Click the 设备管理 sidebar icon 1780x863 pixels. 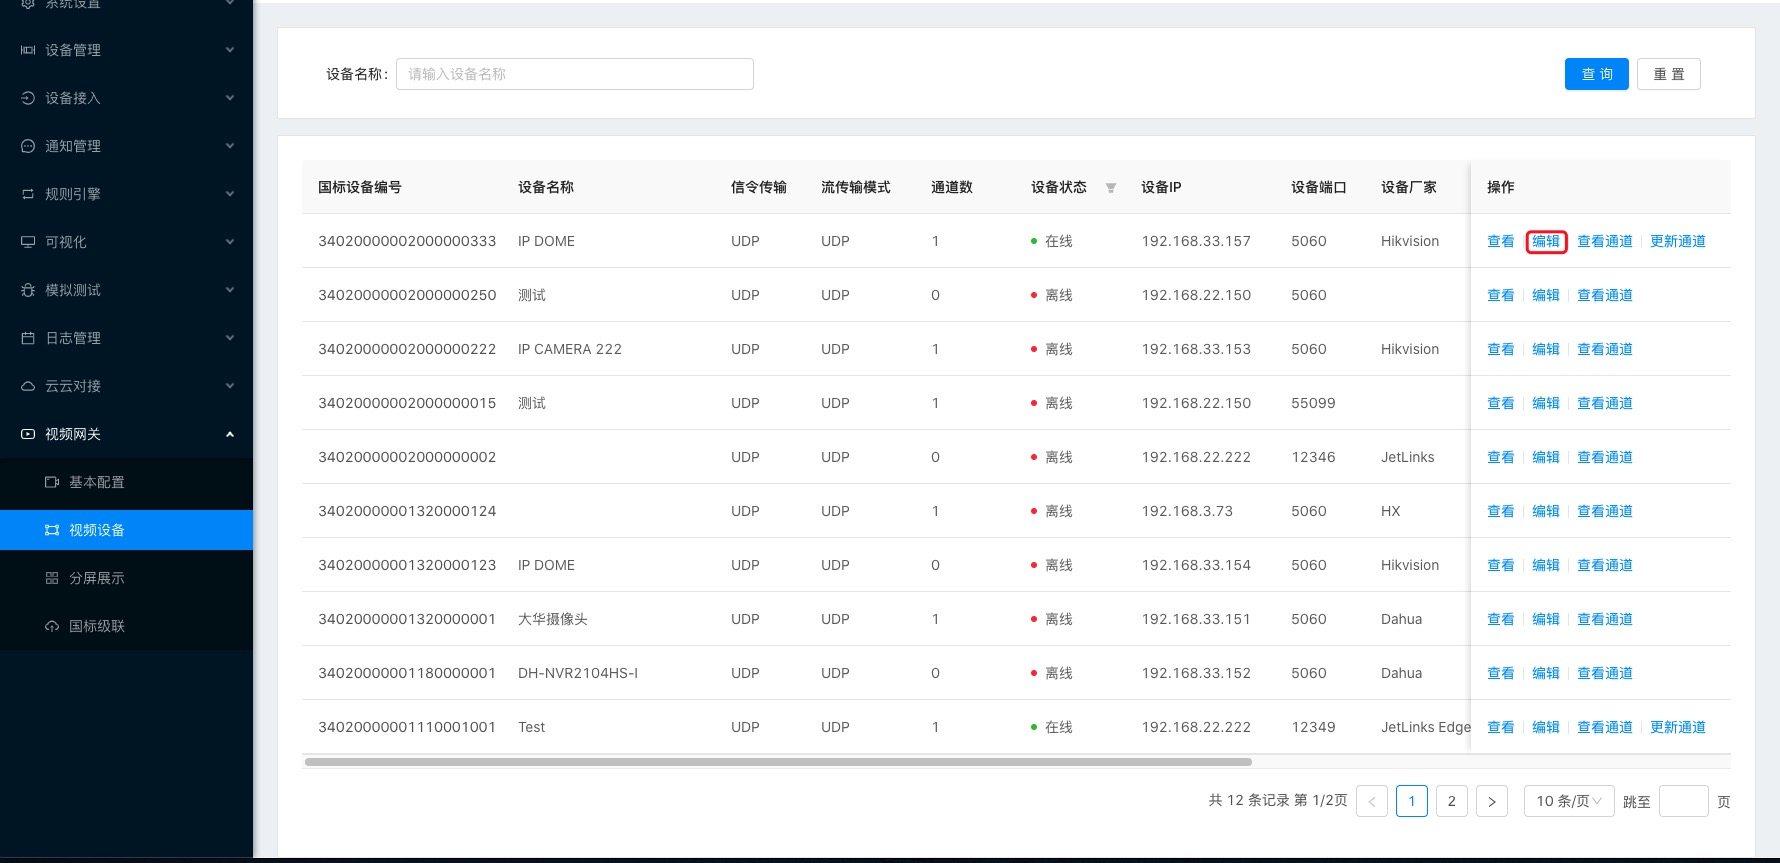pyautogui.click(x=28, y=50)
